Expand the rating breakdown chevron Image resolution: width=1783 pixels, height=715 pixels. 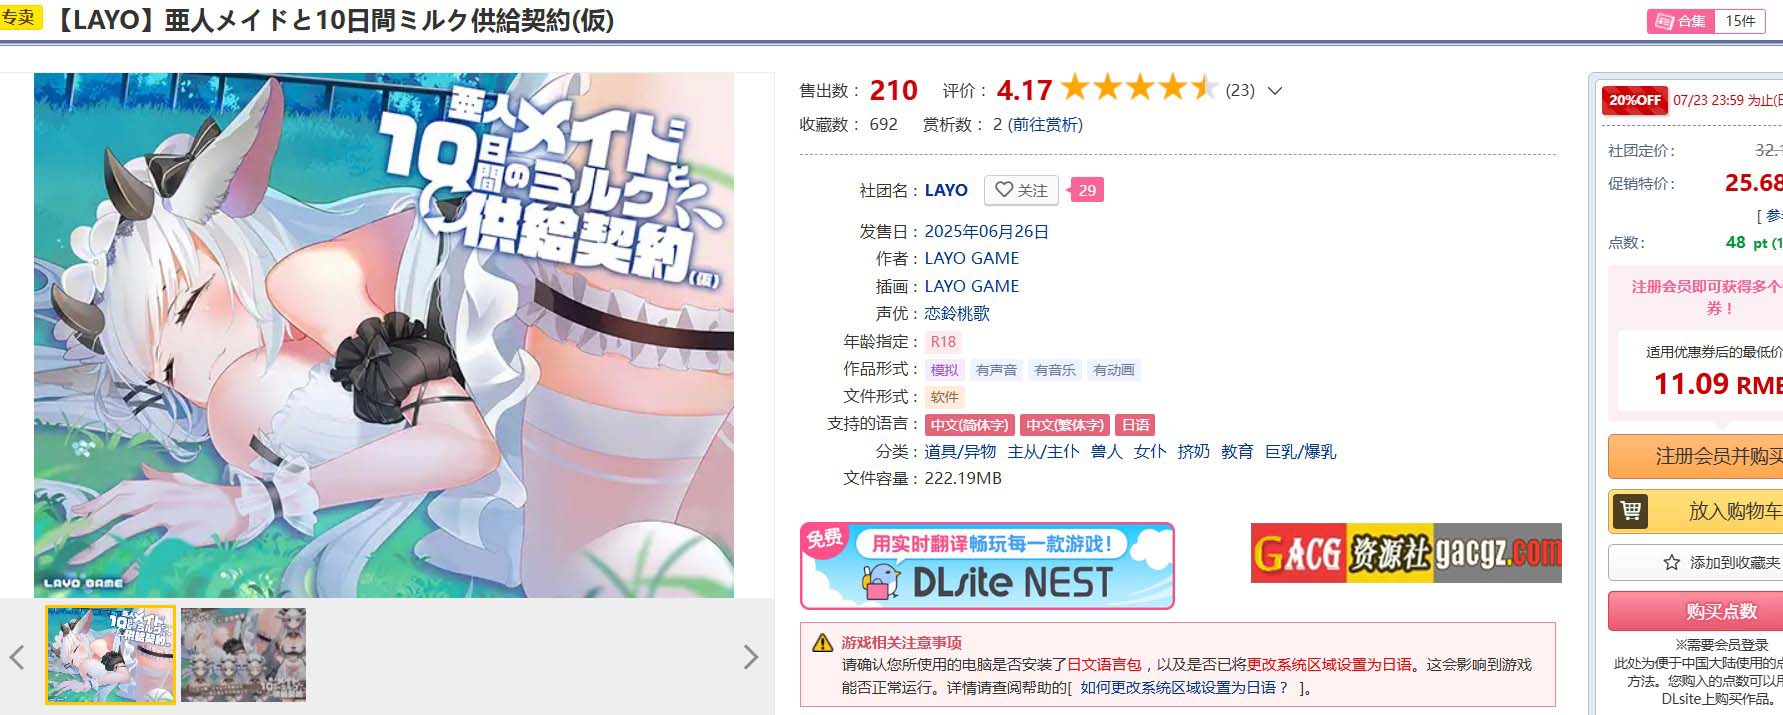click(x=1275, y=91)
